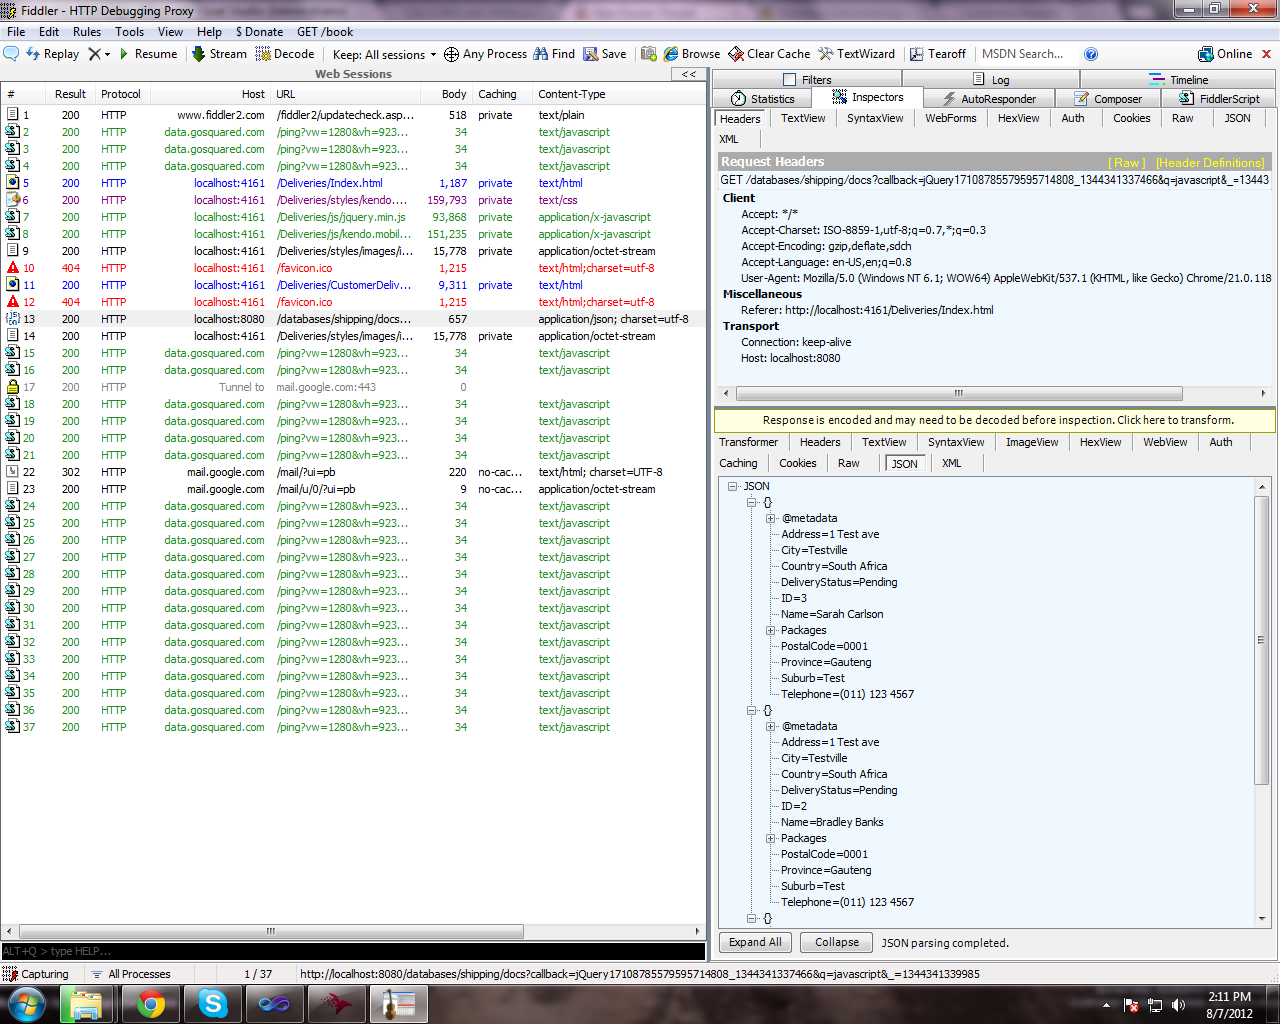Click the Windows Start button
This screenshot has height=1024, width=1280.
pyautogui.click(x=27, y=1004)
